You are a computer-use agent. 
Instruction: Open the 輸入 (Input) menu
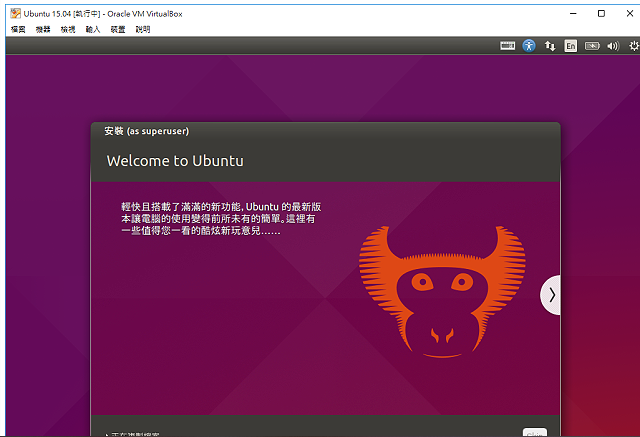point(93,29)
